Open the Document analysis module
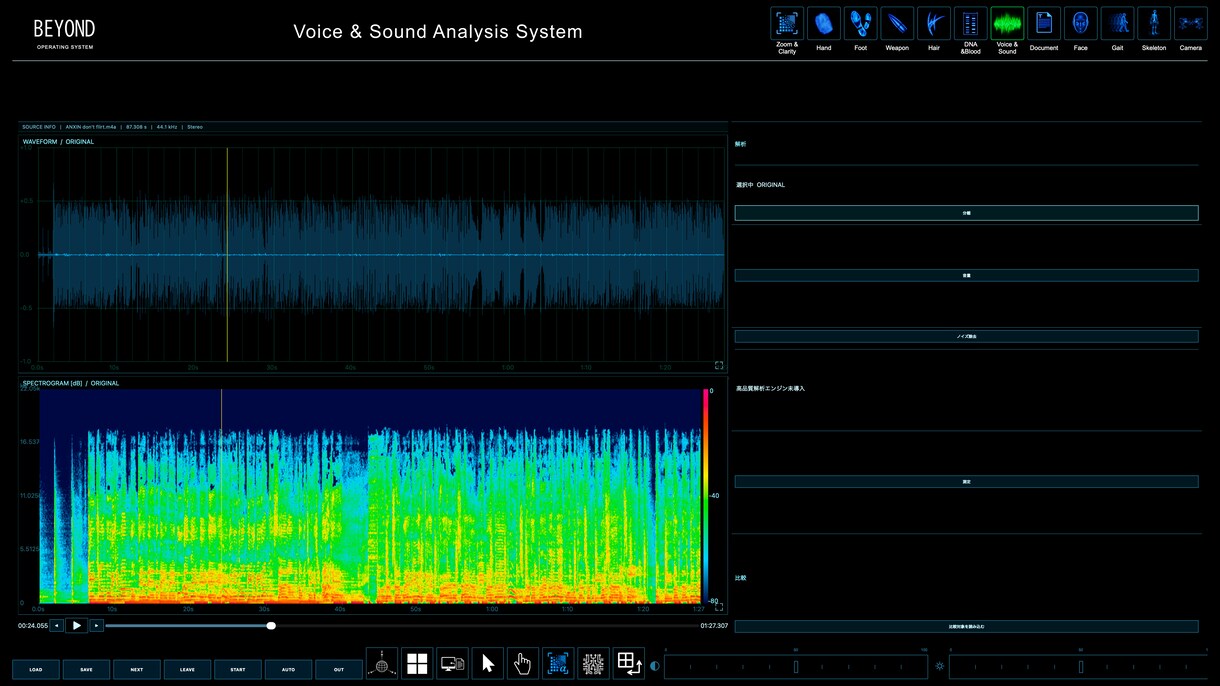This screenshot has width=1220, height=686. point(1044,23)
